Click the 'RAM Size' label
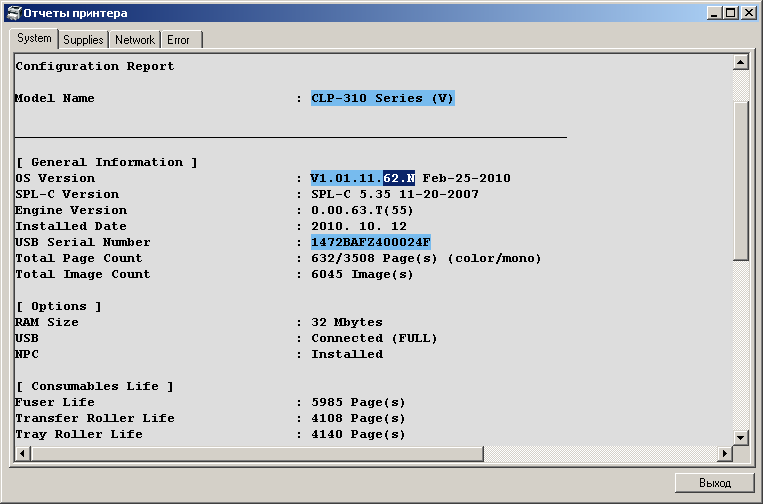The image size is (763, 504). click(x=47, y=322)
